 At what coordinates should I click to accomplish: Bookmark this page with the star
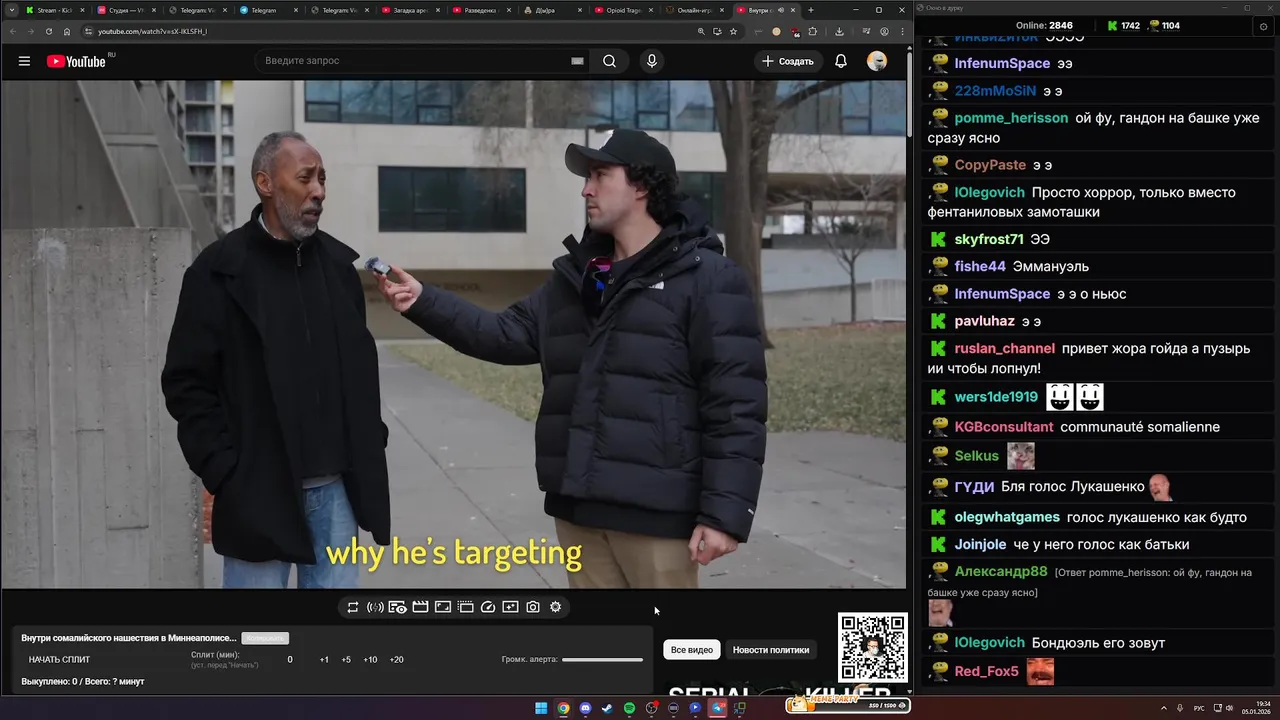click(733, 31)
